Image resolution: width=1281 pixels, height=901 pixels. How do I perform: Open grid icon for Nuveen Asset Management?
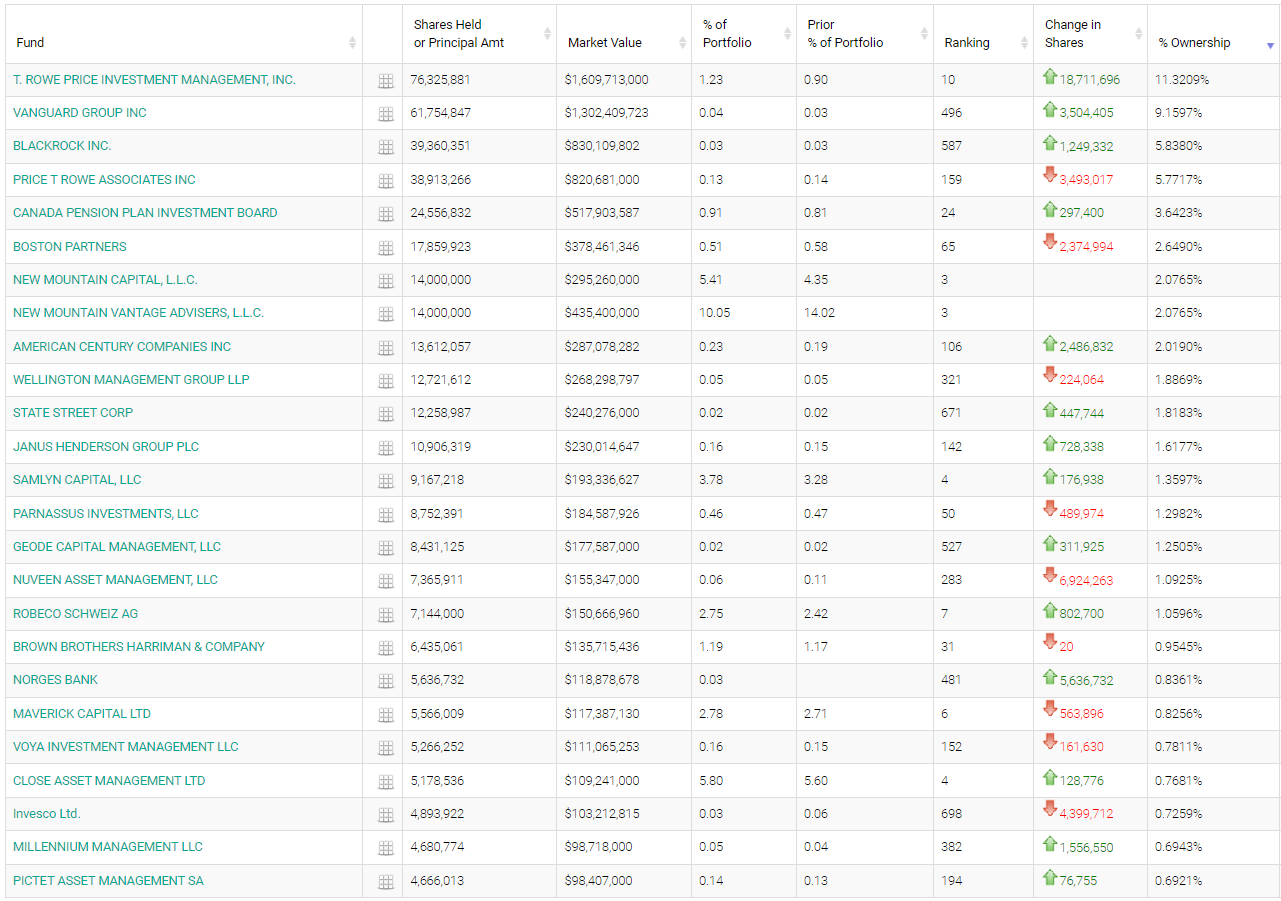click(385, 581)
